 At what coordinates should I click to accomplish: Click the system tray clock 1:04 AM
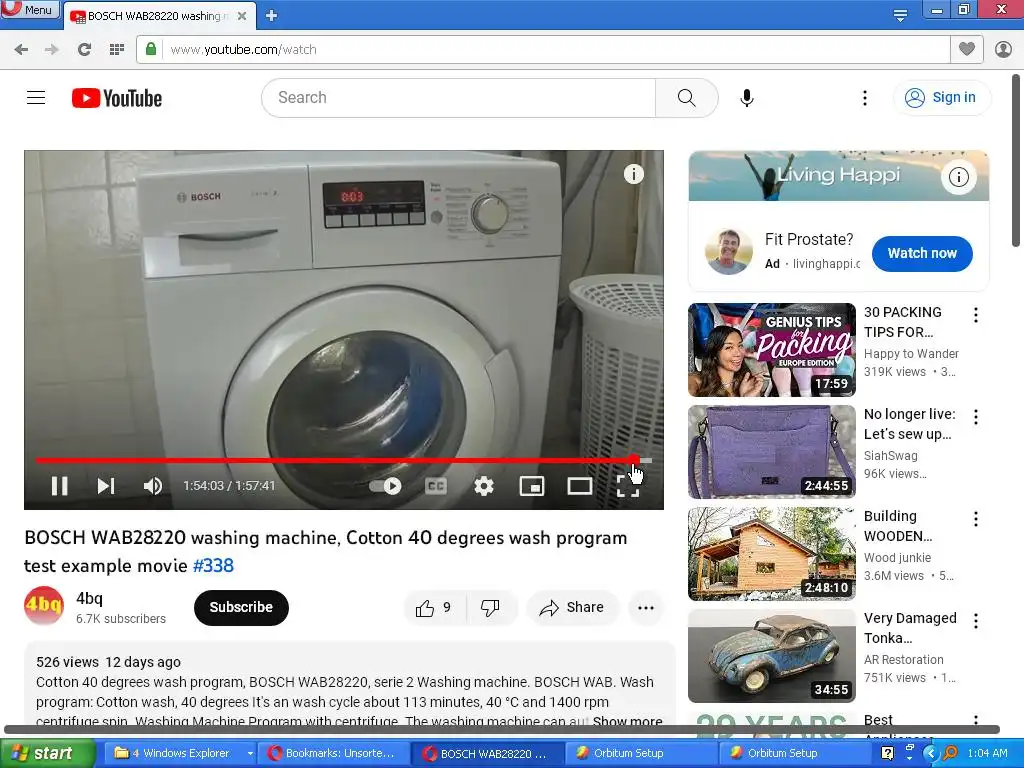point(987,754)
